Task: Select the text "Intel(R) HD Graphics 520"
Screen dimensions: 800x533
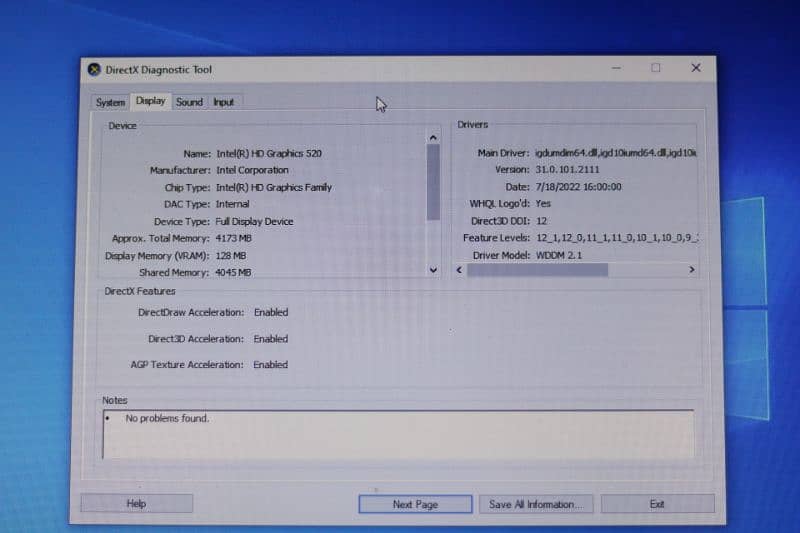Action: click(x=269, y=154)
